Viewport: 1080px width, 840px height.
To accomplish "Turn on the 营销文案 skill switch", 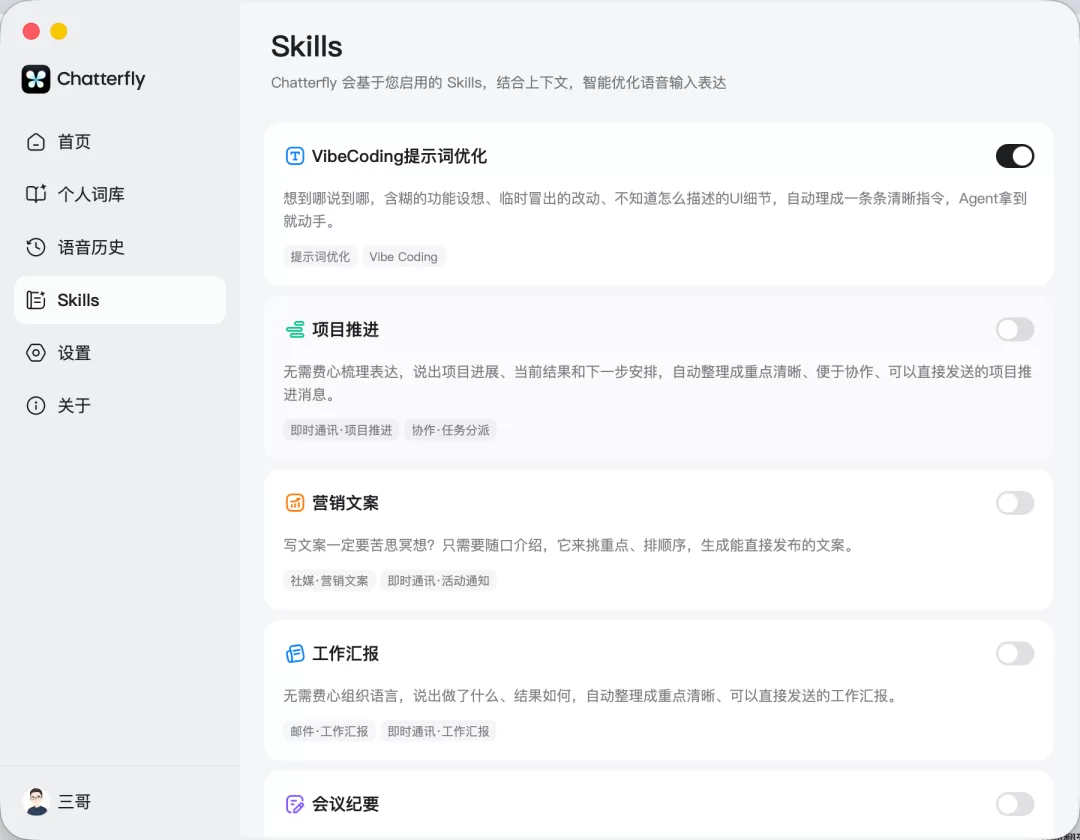I will 1015,503.
